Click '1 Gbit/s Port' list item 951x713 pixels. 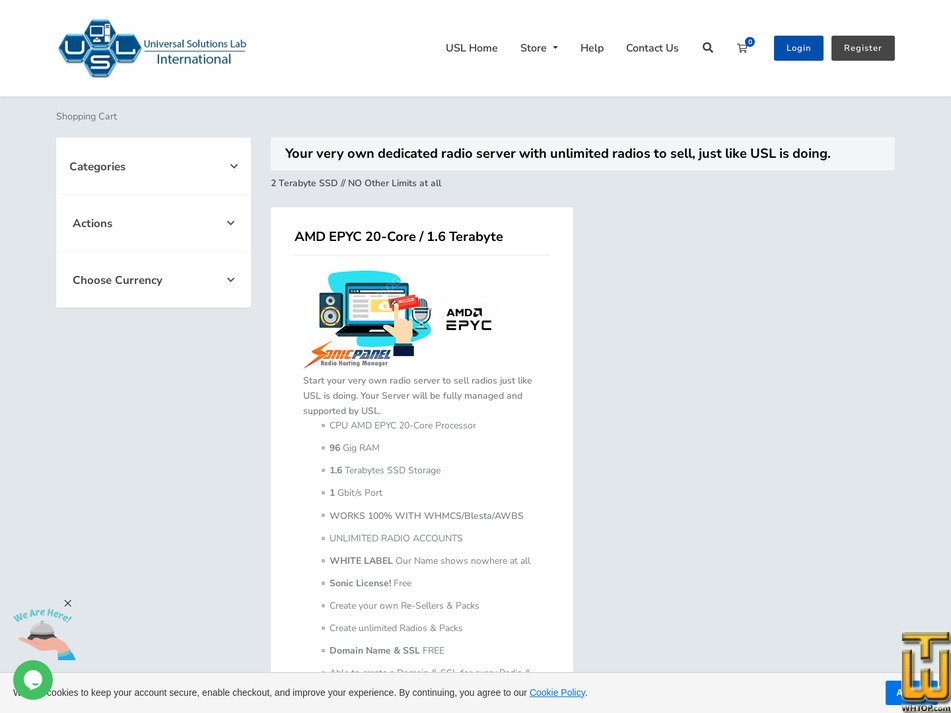[355, 493]
